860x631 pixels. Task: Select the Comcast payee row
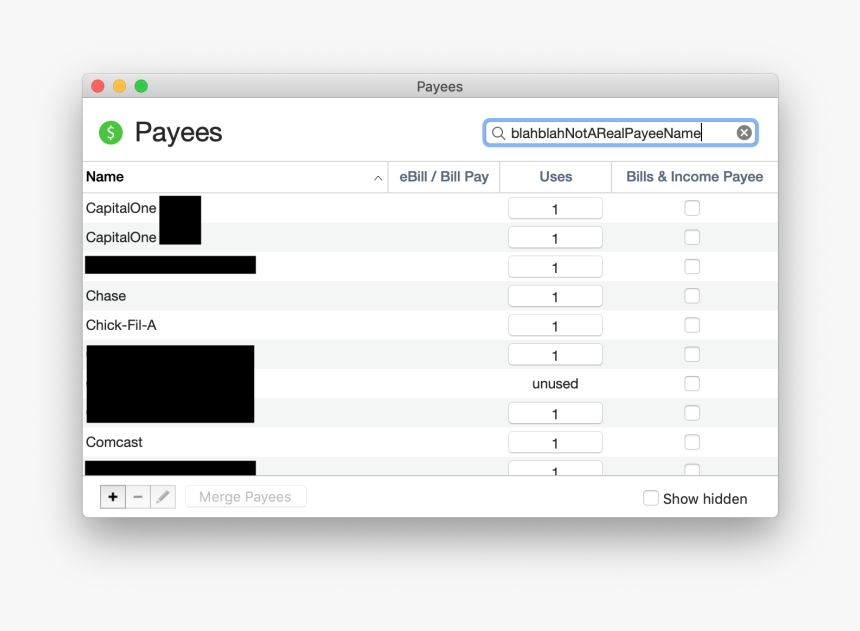pyautogui.click(x=430, y=442)
